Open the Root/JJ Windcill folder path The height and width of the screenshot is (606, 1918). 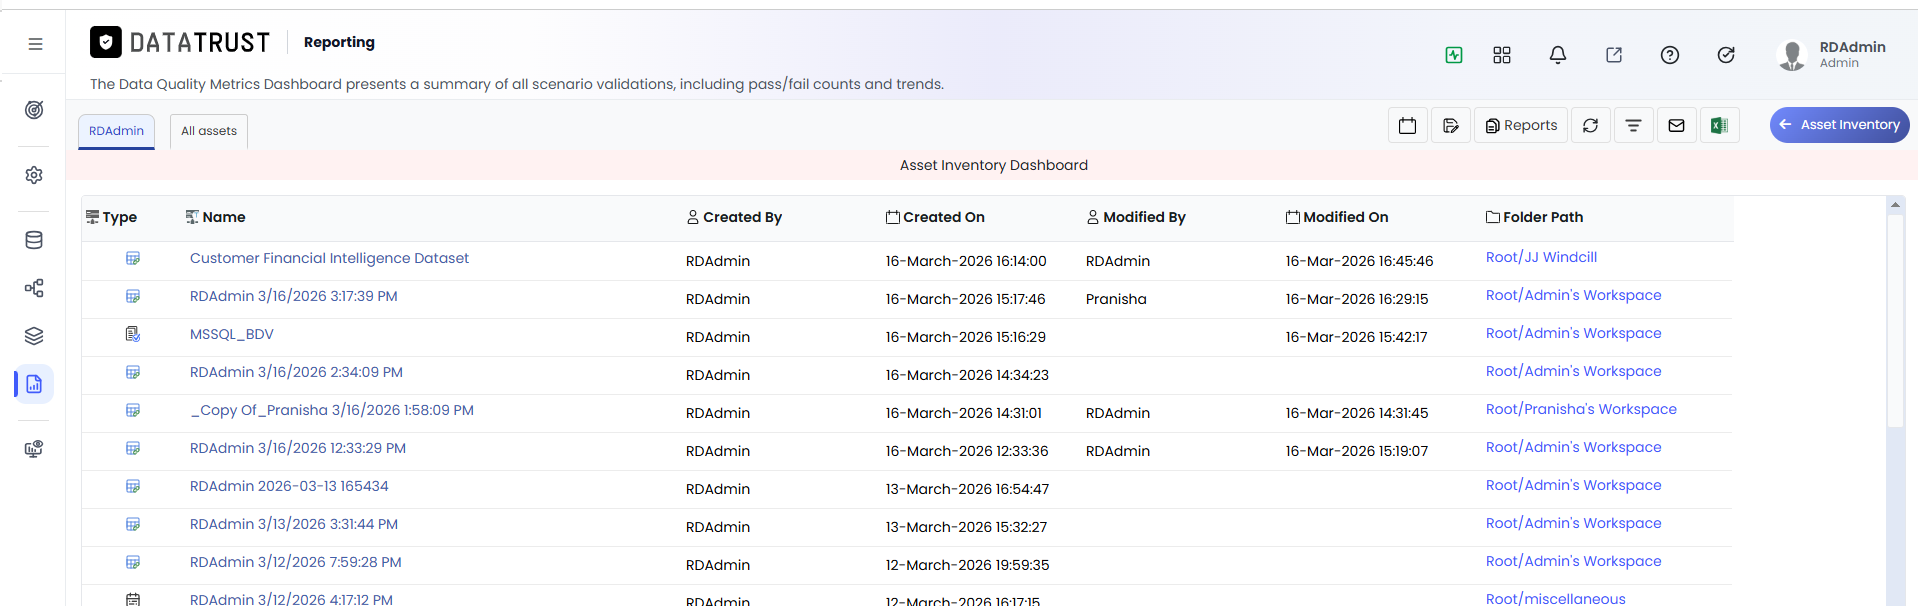click(x=1541, y=257)
